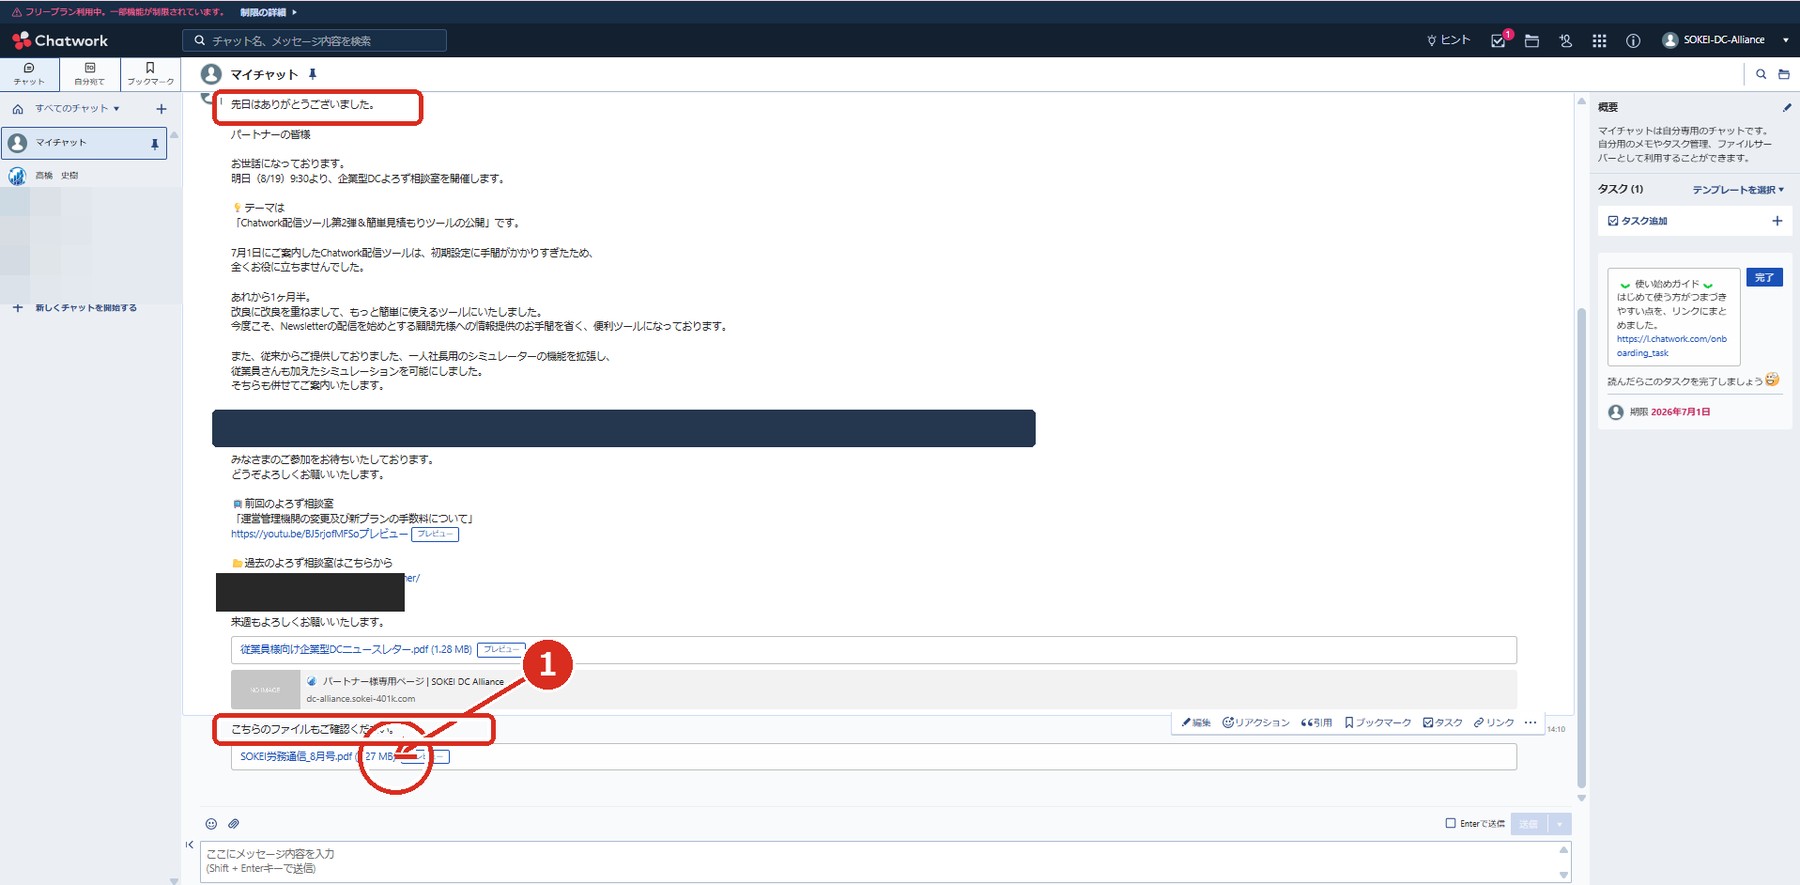Screen dimensions: 1800x885
Task: Open the SOKEI-DC-Alliance account menu
Action: pyautogui.click(x=1725, y=40)
